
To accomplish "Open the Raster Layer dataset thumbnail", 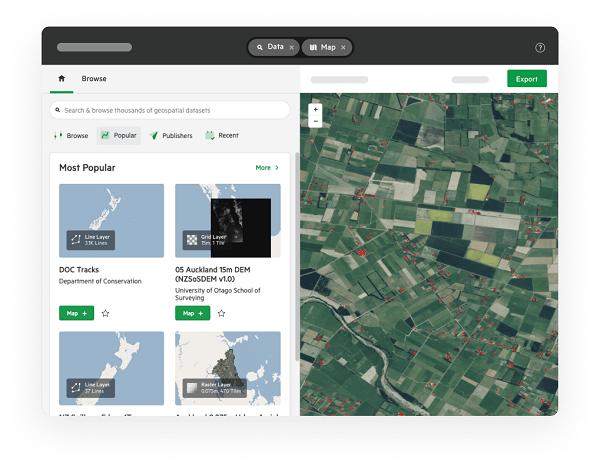I will click(228, 368).
